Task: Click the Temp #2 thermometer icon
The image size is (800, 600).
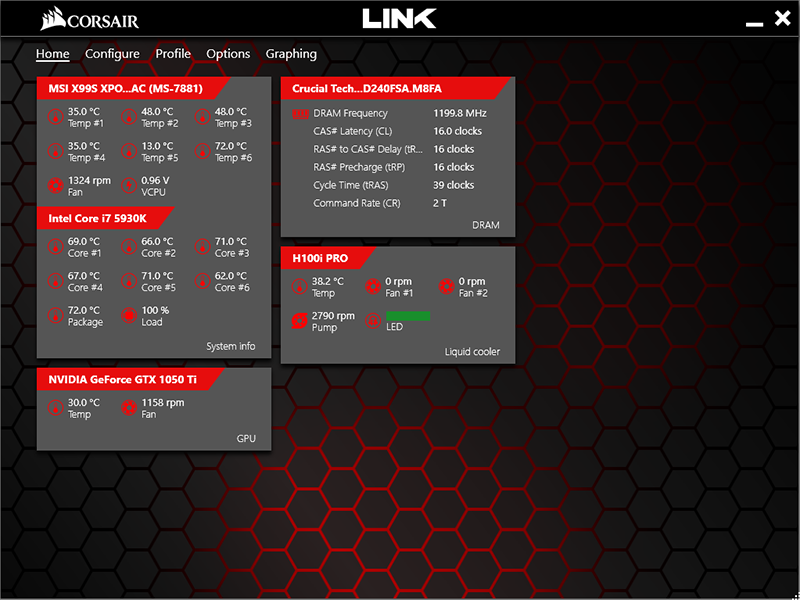Action: tap(129, 117)
